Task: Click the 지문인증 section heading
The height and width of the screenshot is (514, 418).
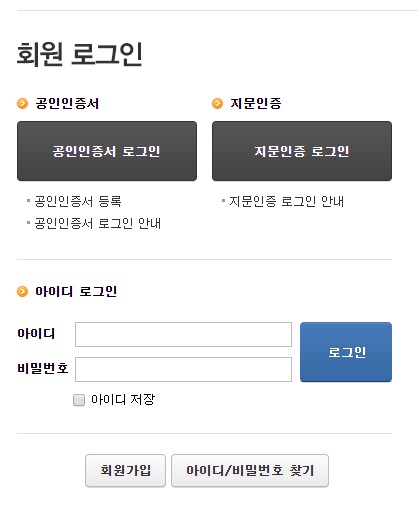Action: [x=256, y=103]
